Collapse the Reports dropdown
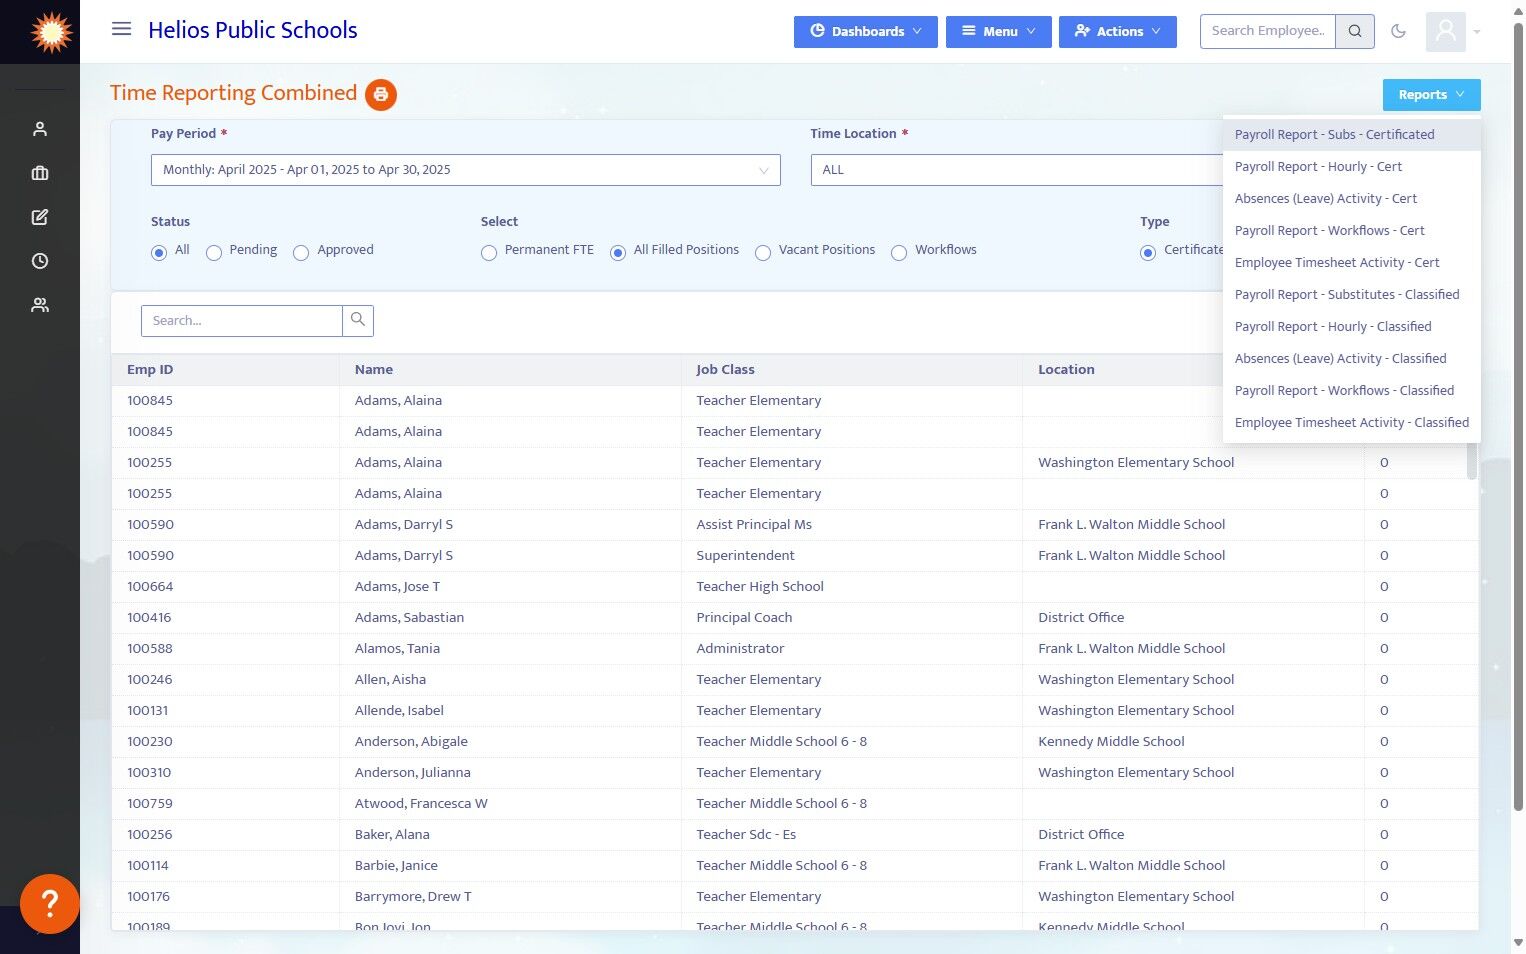Image resolution: width=1526 pixels, height=954 pixels. point(1432,95)
